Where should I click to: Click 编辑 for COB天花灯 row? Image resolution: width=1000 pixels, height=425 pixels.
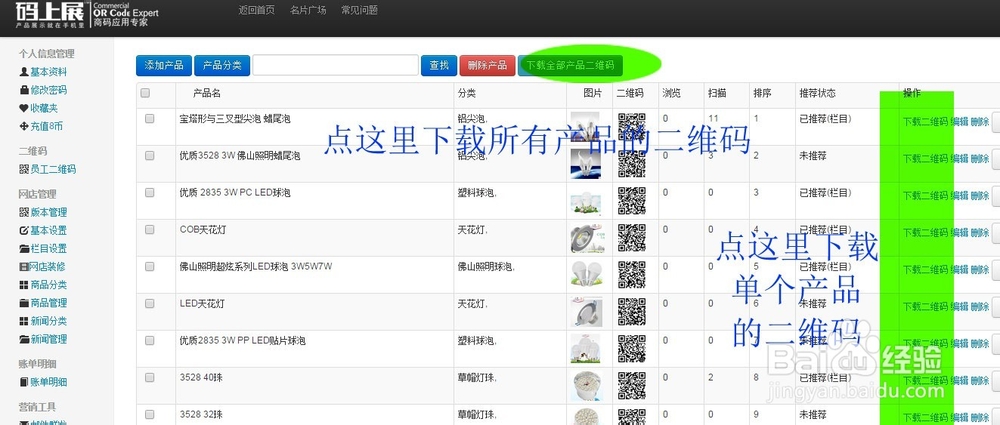coord(960,232)
